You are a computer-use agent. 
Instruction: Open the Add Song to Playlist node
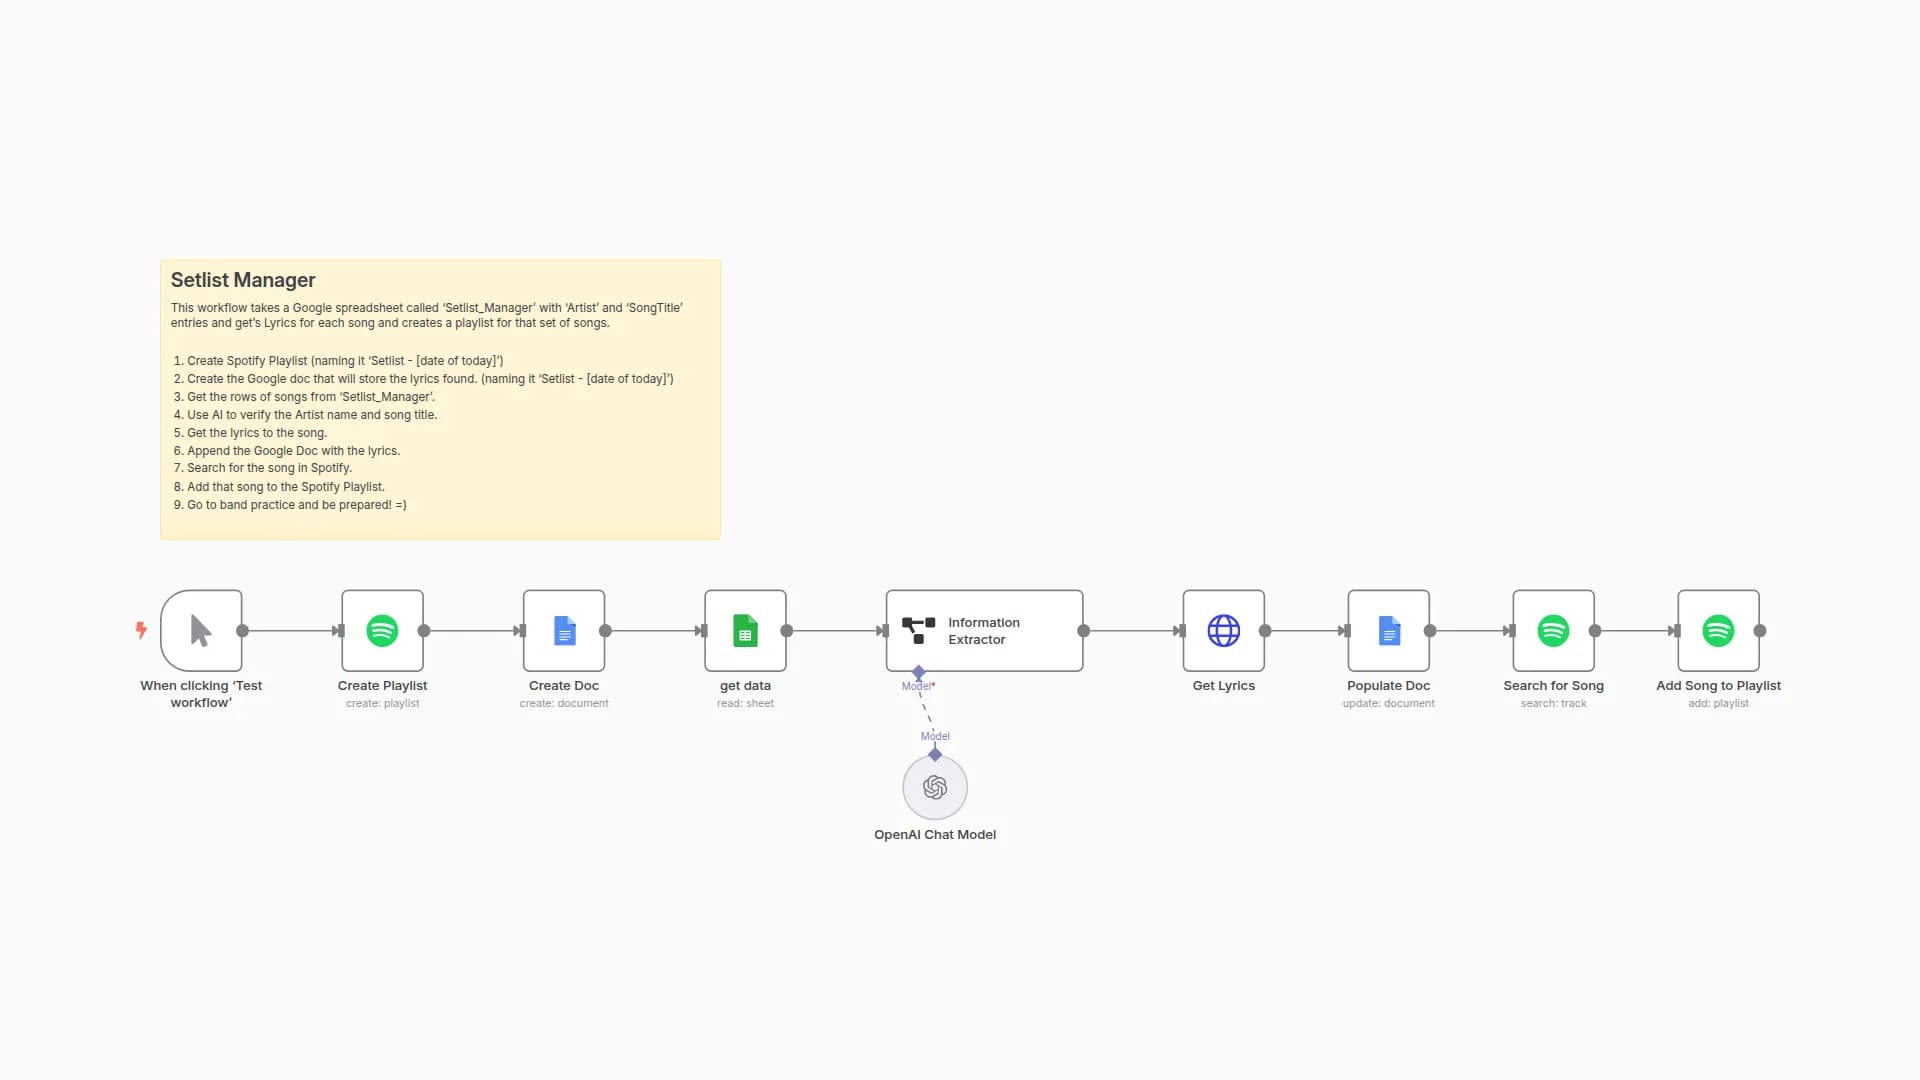click(1718, 630)
